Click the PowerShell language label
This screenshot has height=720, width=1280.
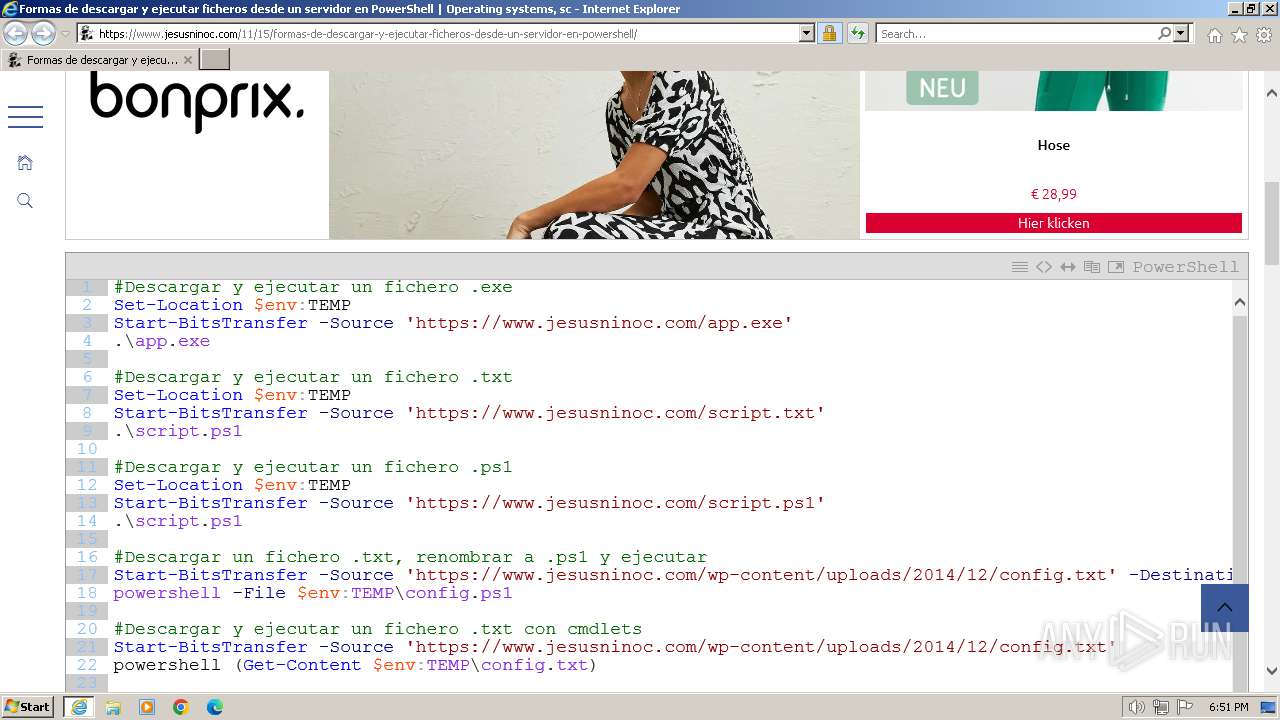(x=1185, y=267)
